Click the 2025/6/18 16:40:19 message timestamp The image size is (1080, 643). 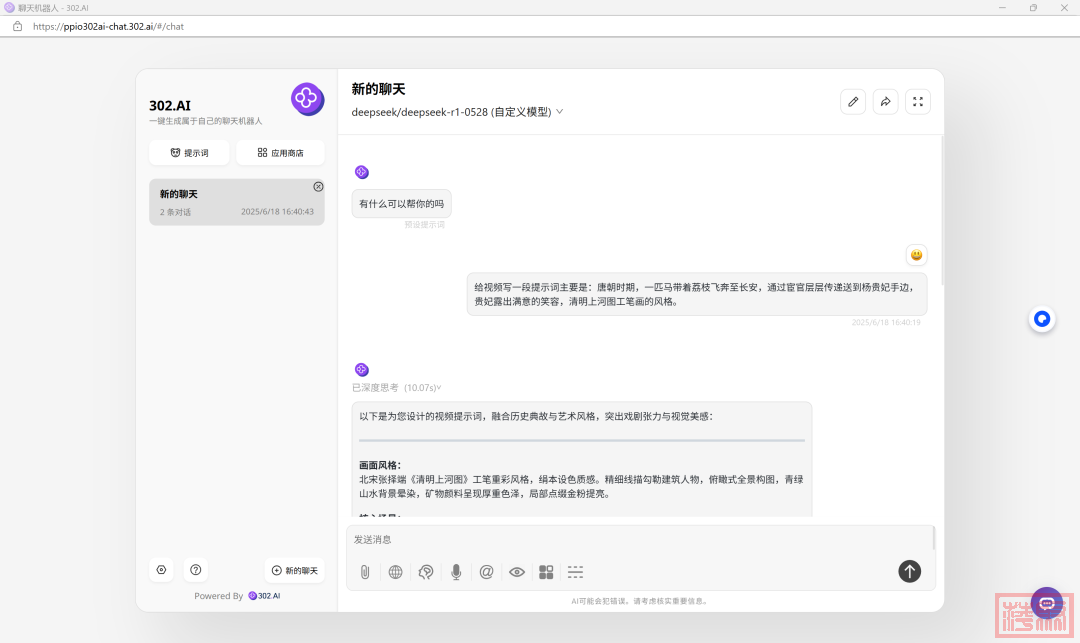tap(886, 322)
